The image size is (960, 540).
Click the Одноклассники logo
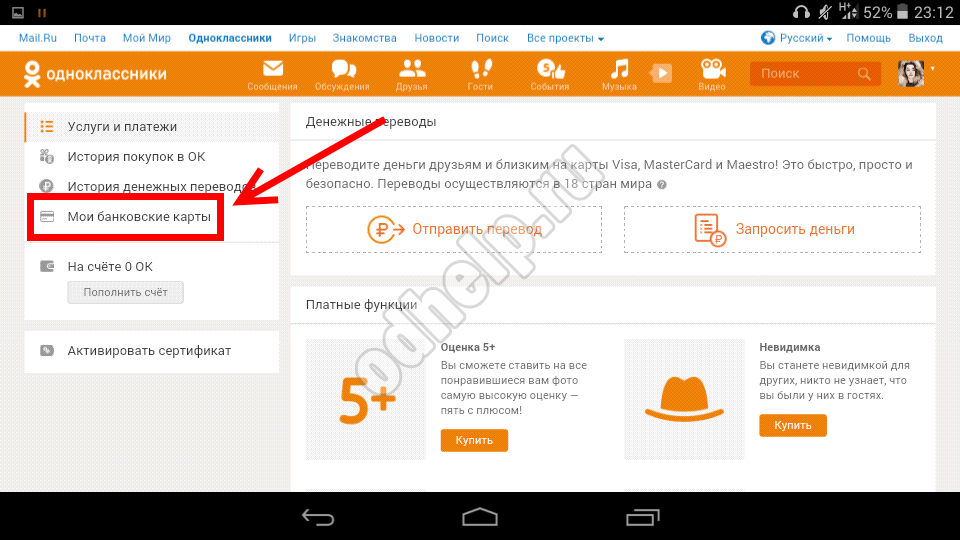coord(95,74)
